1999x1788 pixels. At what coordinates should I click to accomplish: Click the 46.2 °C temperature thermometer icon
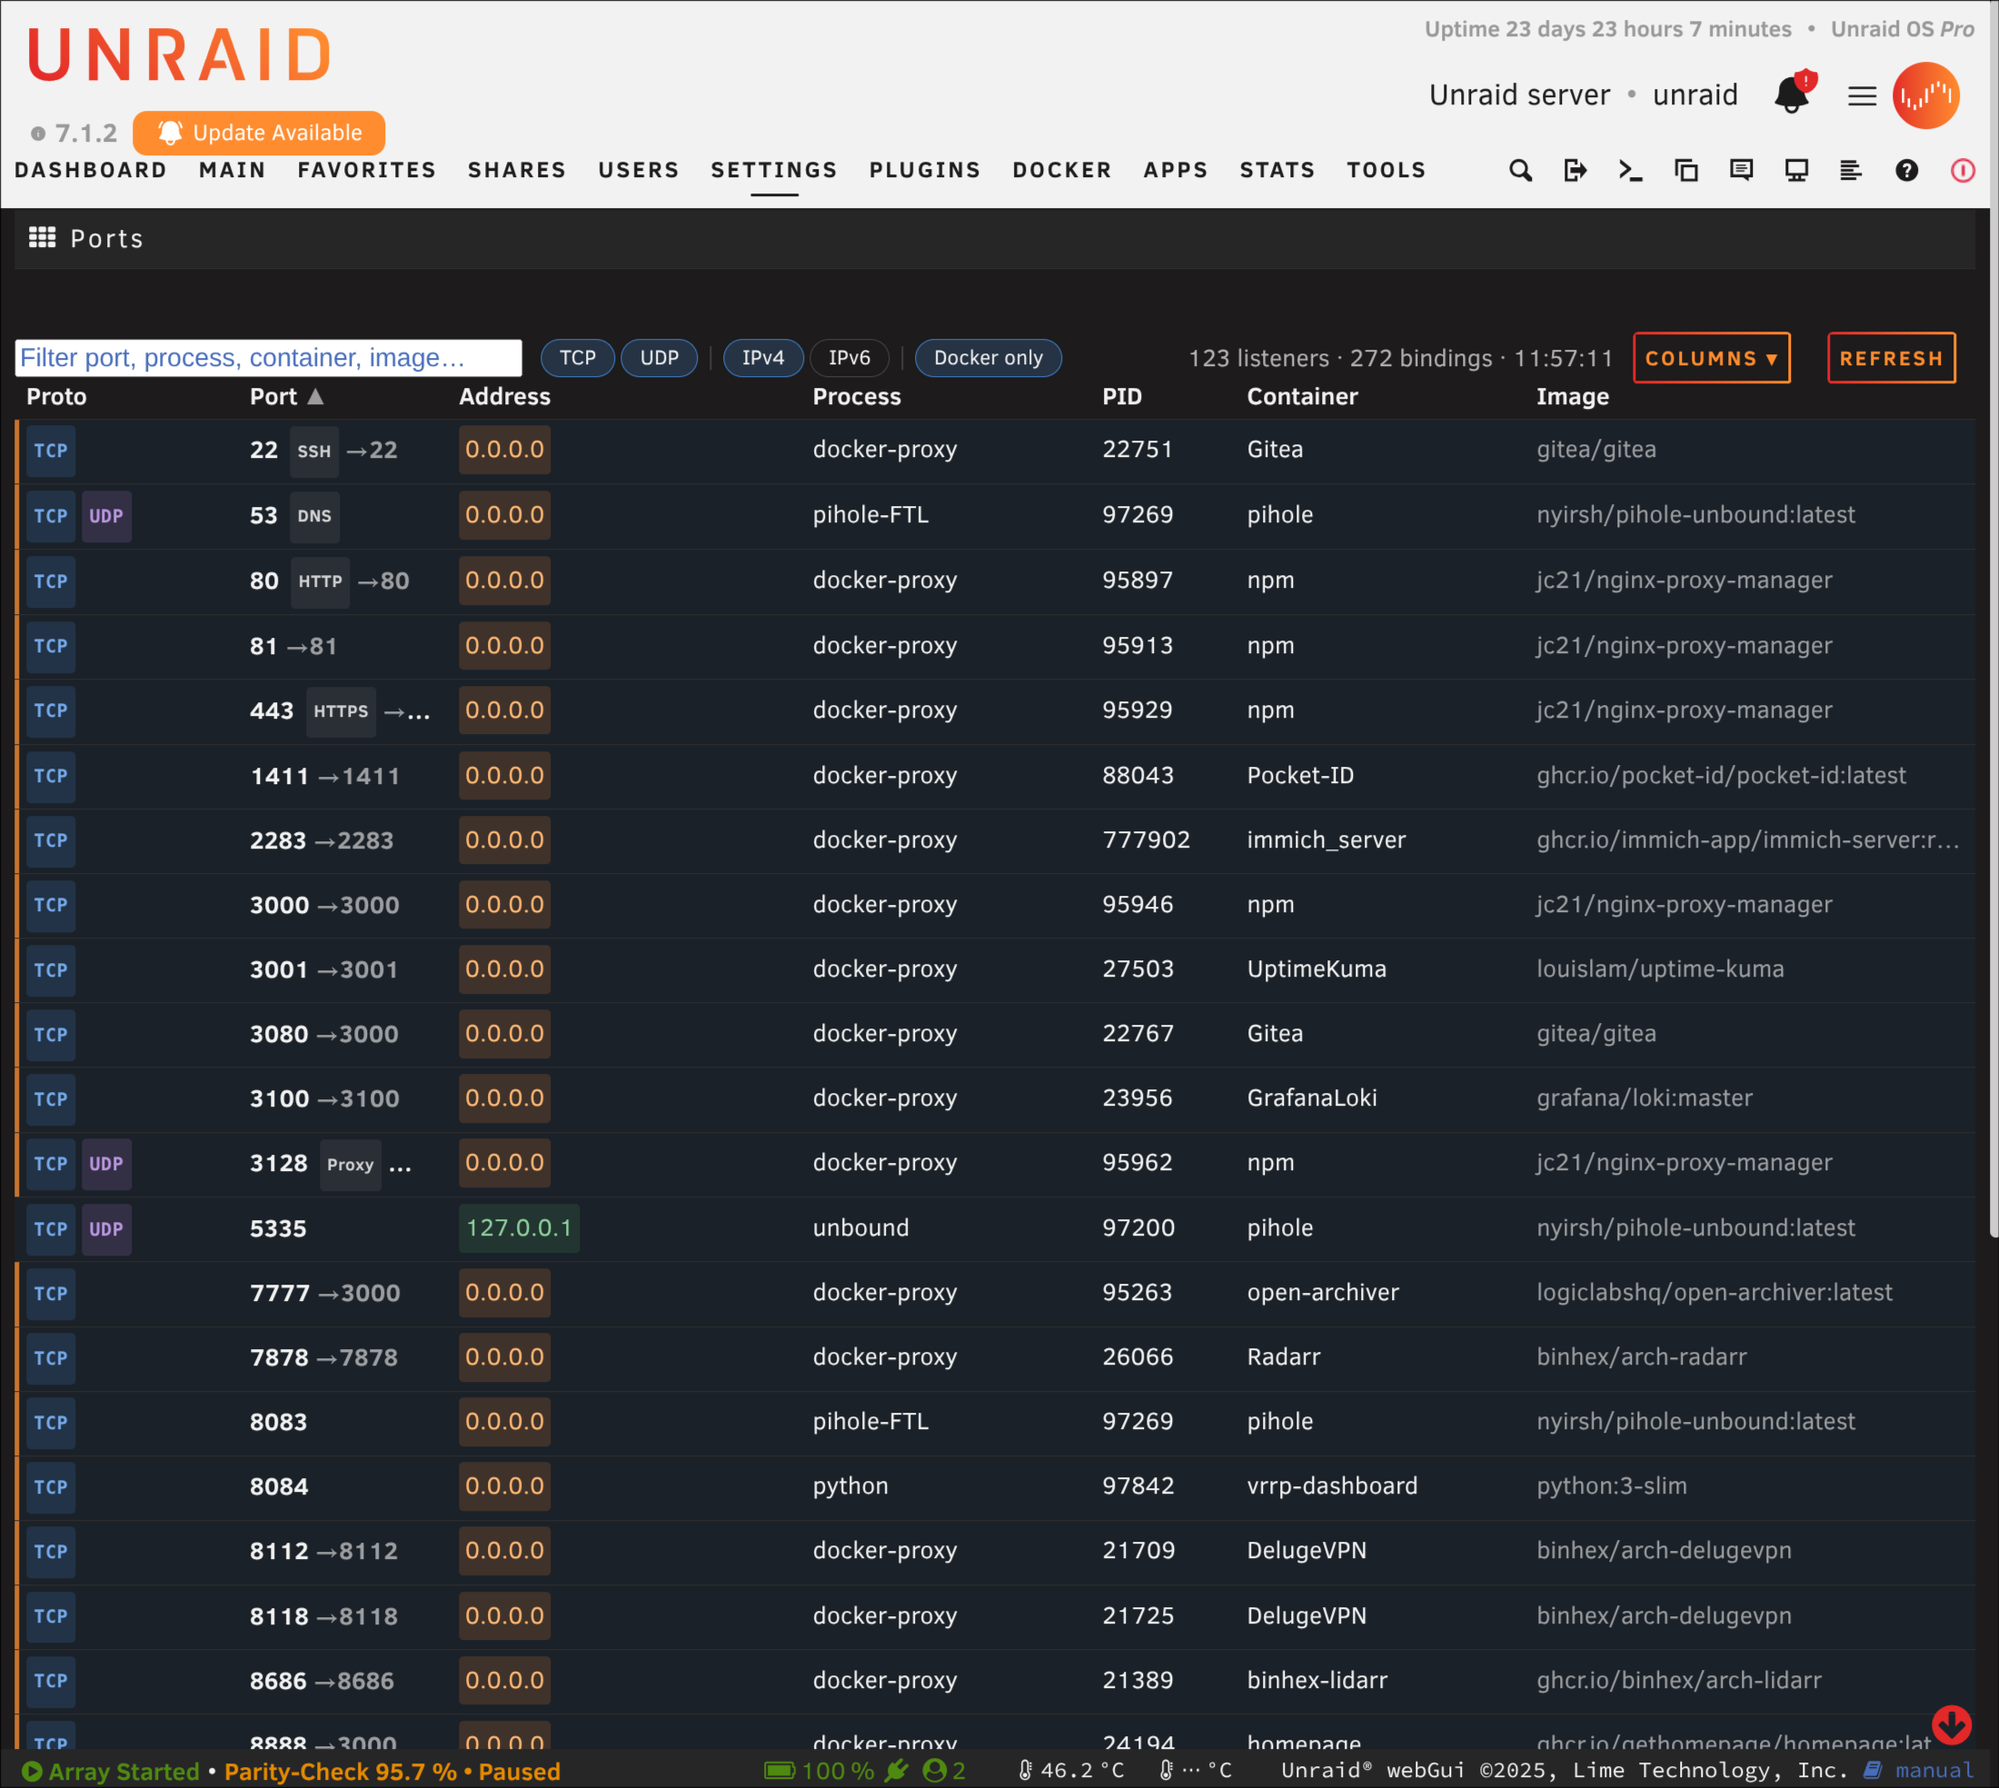coord(1025,1771)
